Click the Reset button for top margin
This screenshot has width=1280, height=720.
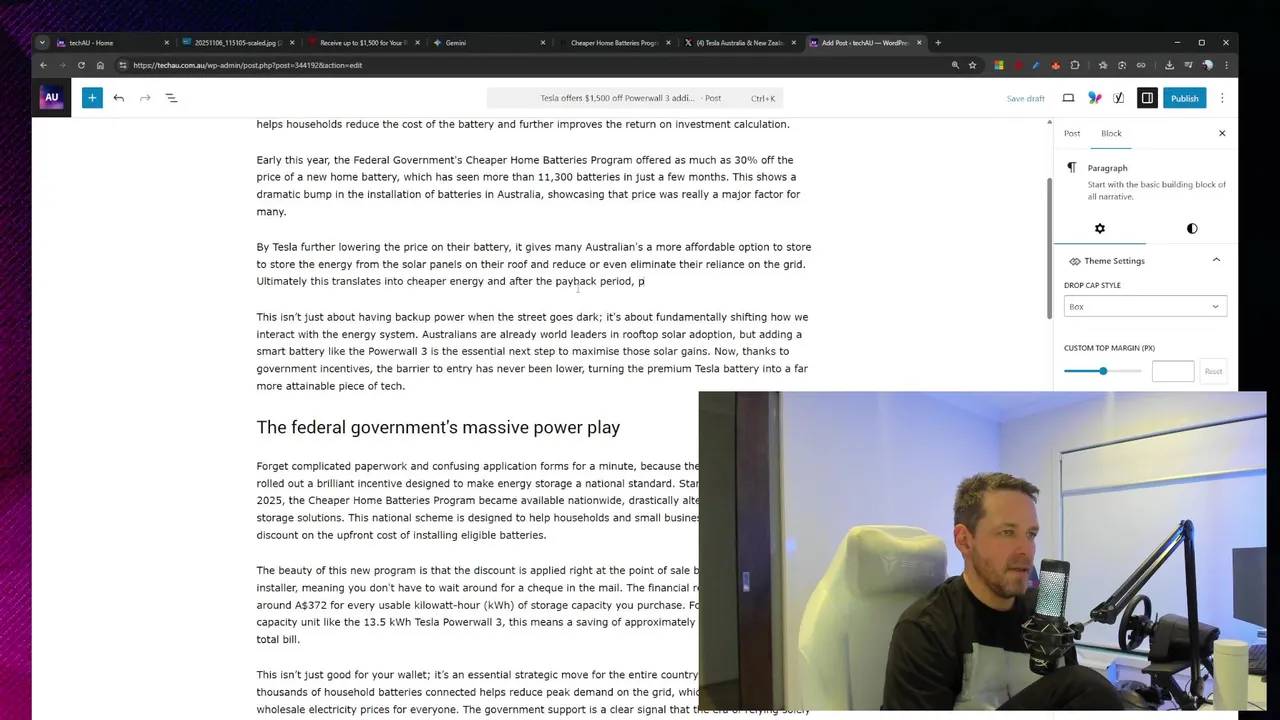coord(1213,372)
